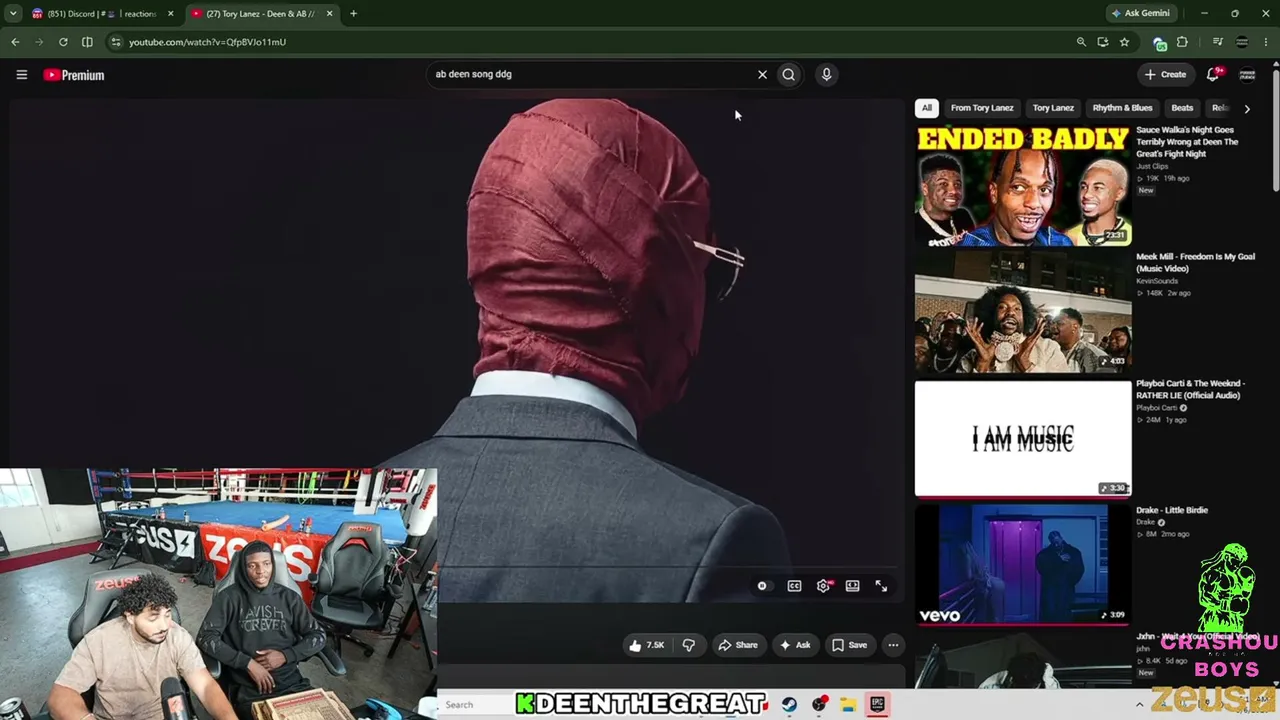Select the Beats filter chip
Viewport: 1280px width, 720px height.
pos(1182,108)
